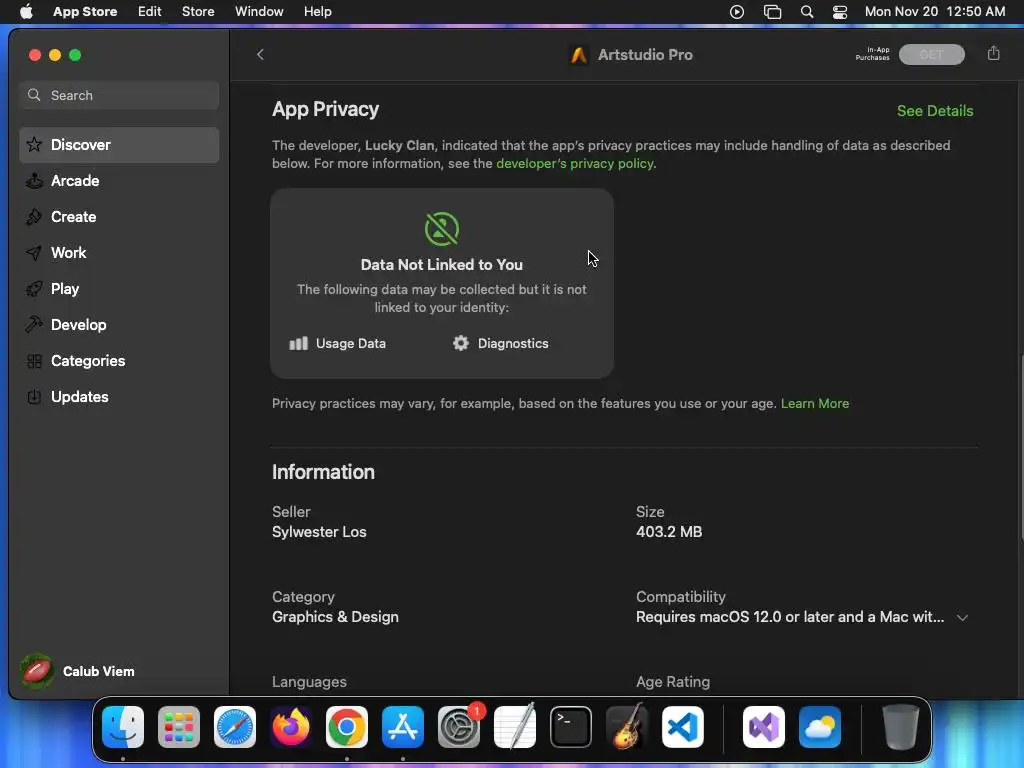The height and width of the screenshot is (768, 1024).
Task: Click the size value 403.2 MB
Action: [x=669, y=532]
